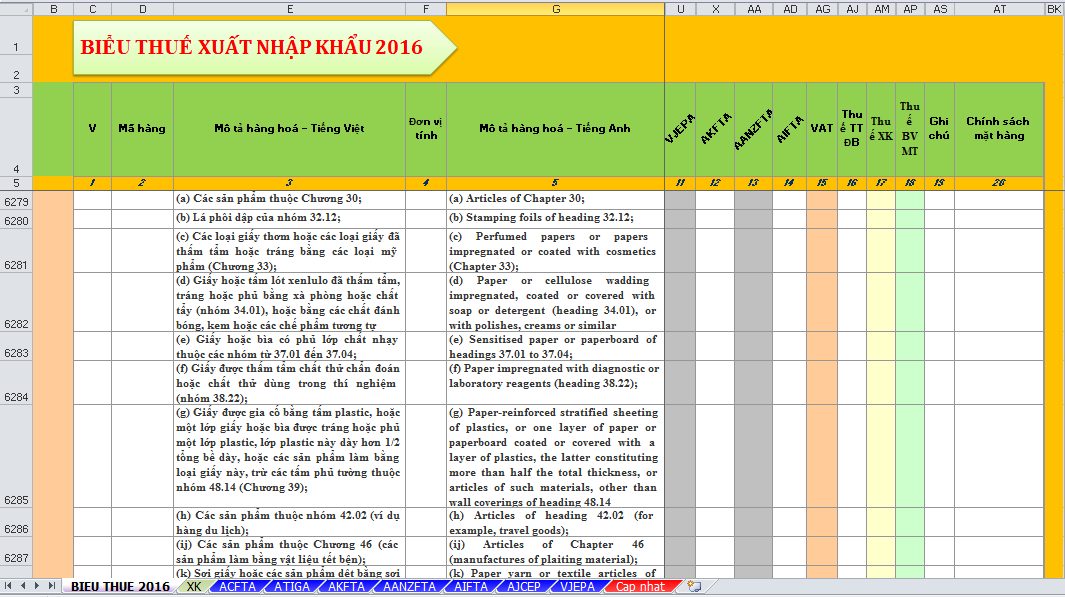Click the 'V' header cell in the green row
Viewport: 1065px width, 597px height.
[x=92, y=129]
